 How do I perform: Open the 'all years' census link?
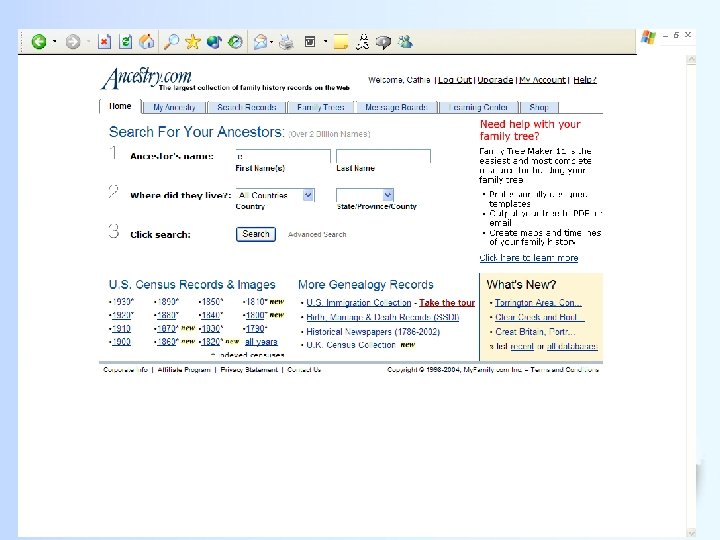coord(261,342)
